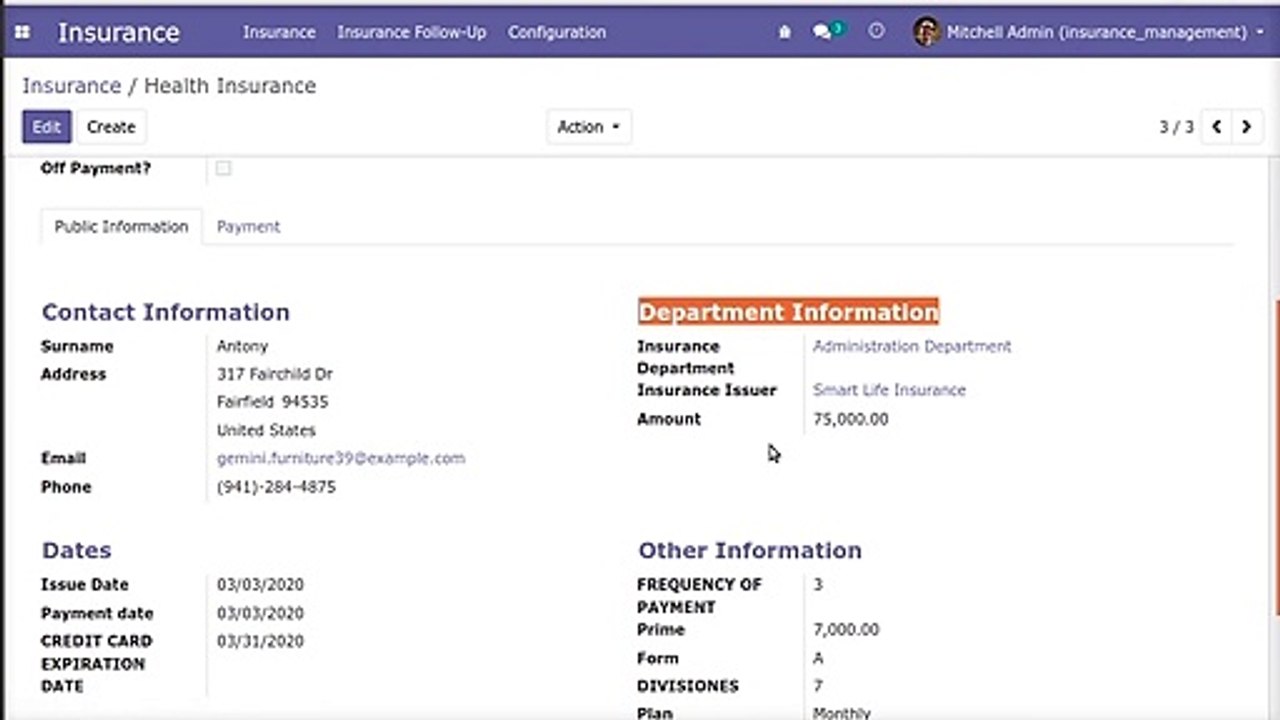Click the Surname value Antony
The height and width of the screenshot is (720, 1280).
point(242,346)
